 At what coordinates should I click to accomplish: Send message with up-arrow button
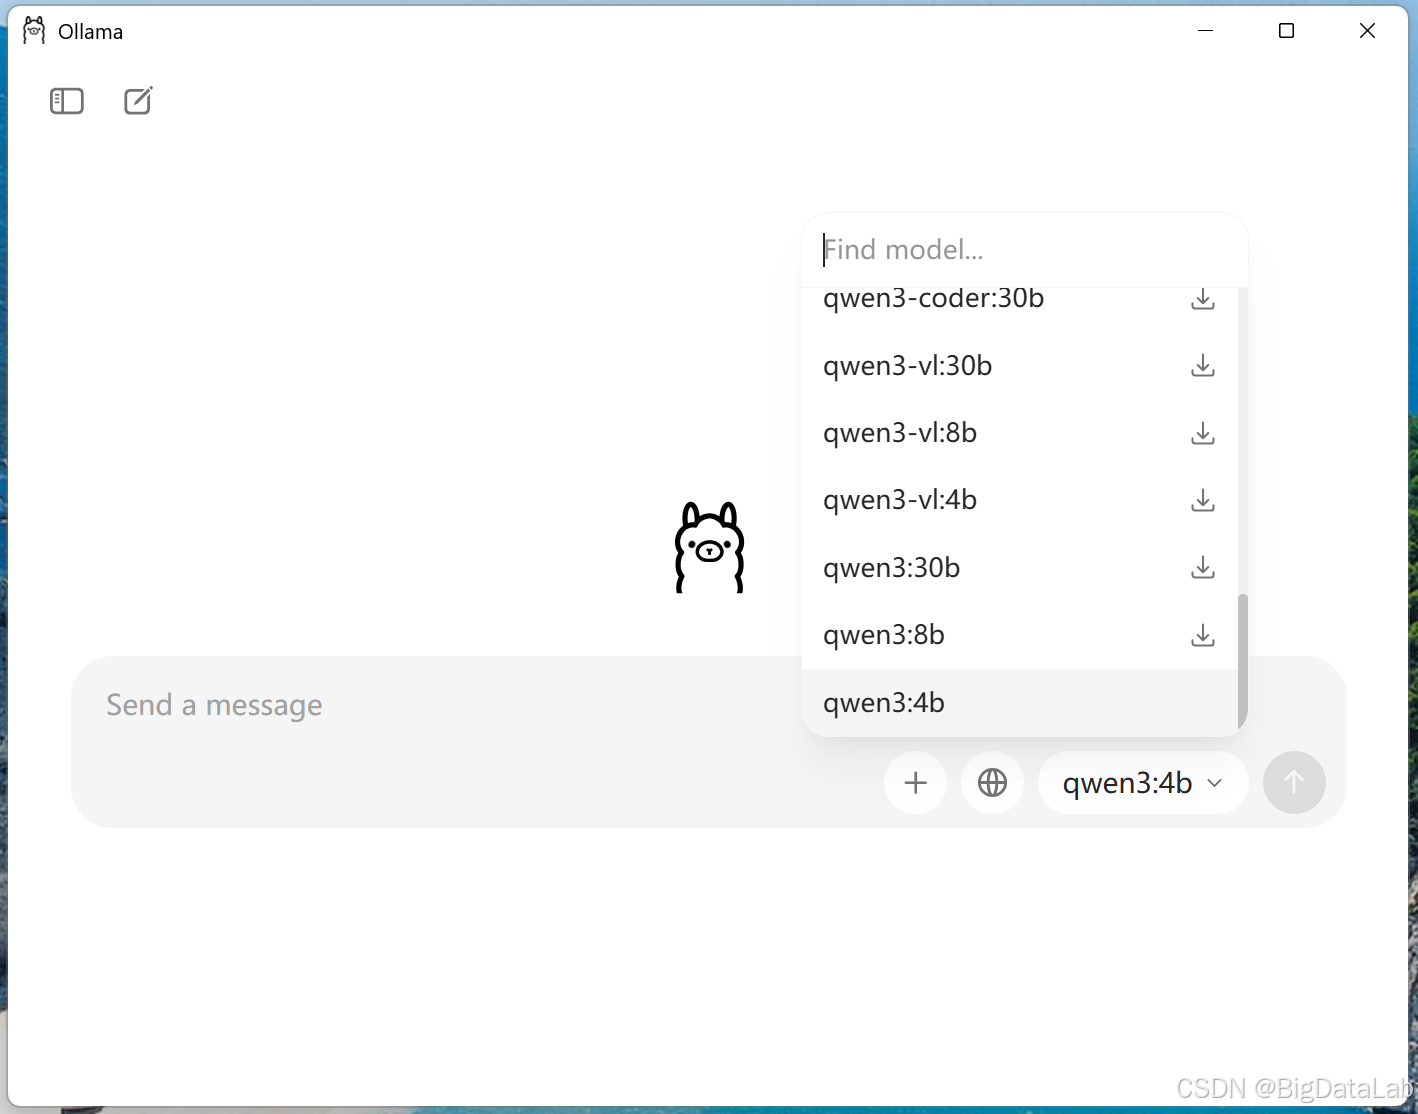tap(1294, 782)
